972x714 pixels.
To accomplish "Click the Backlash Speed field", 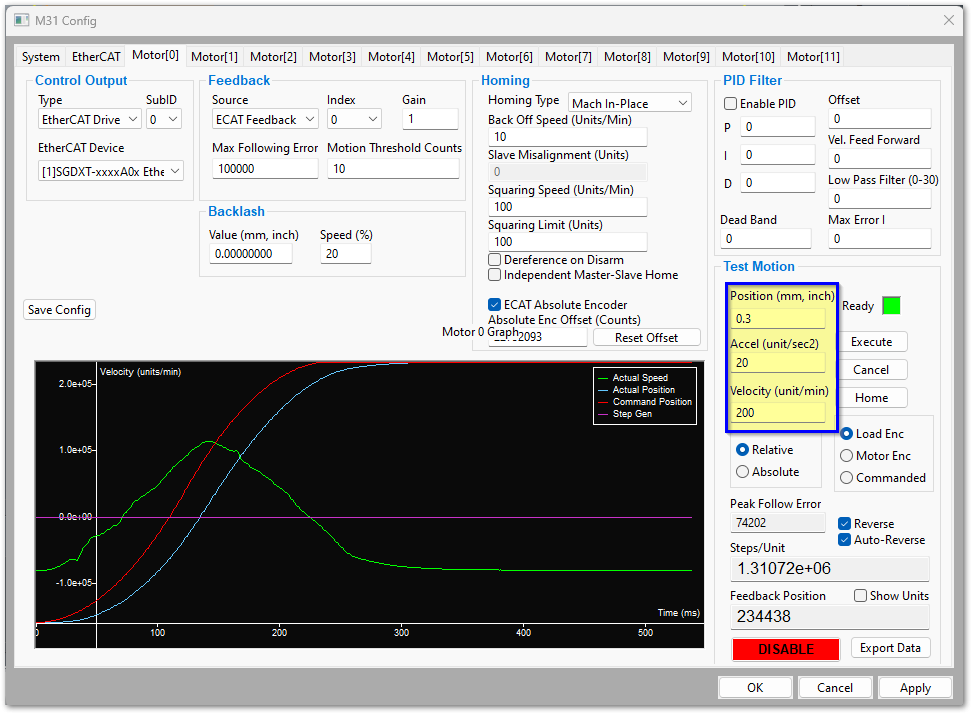I will click(346, 253).
